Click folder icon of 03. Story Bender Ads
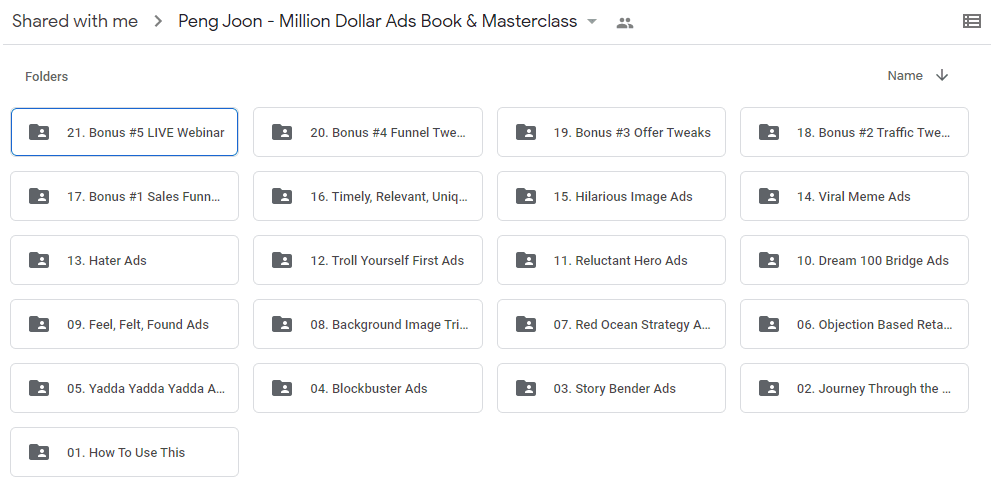991x492 pixels. (526, 388)
